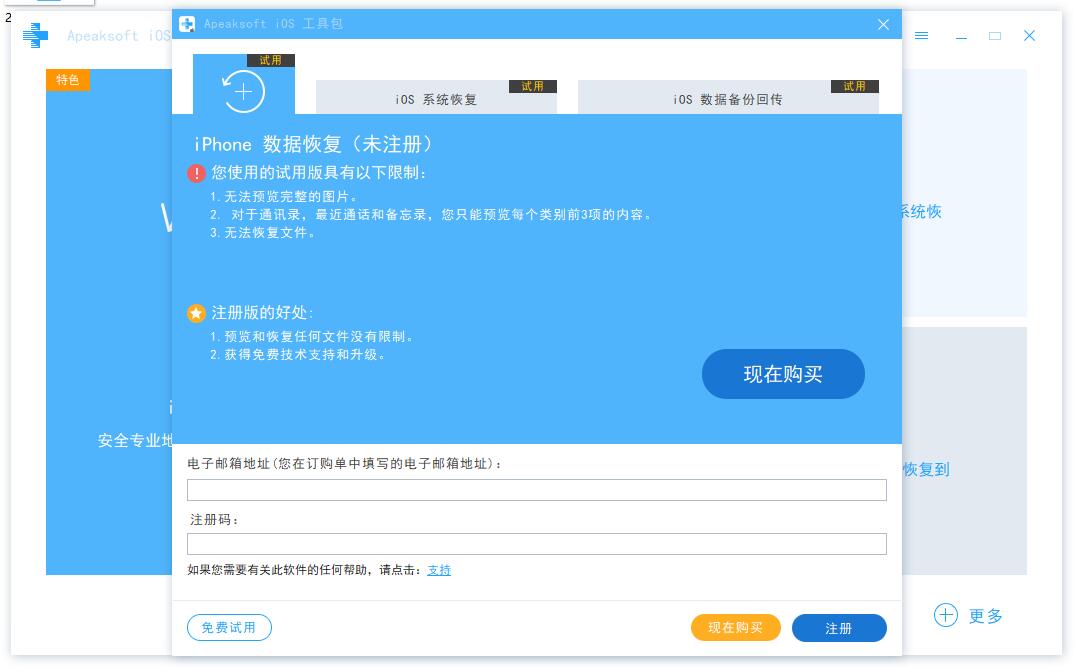Click the 注册码 field label

214,520
